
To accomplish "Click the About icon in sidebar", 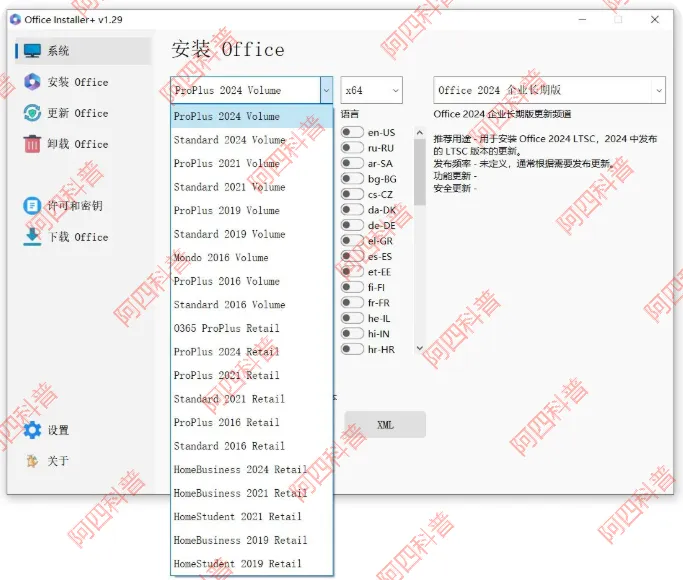I will (x=32, y=460).
